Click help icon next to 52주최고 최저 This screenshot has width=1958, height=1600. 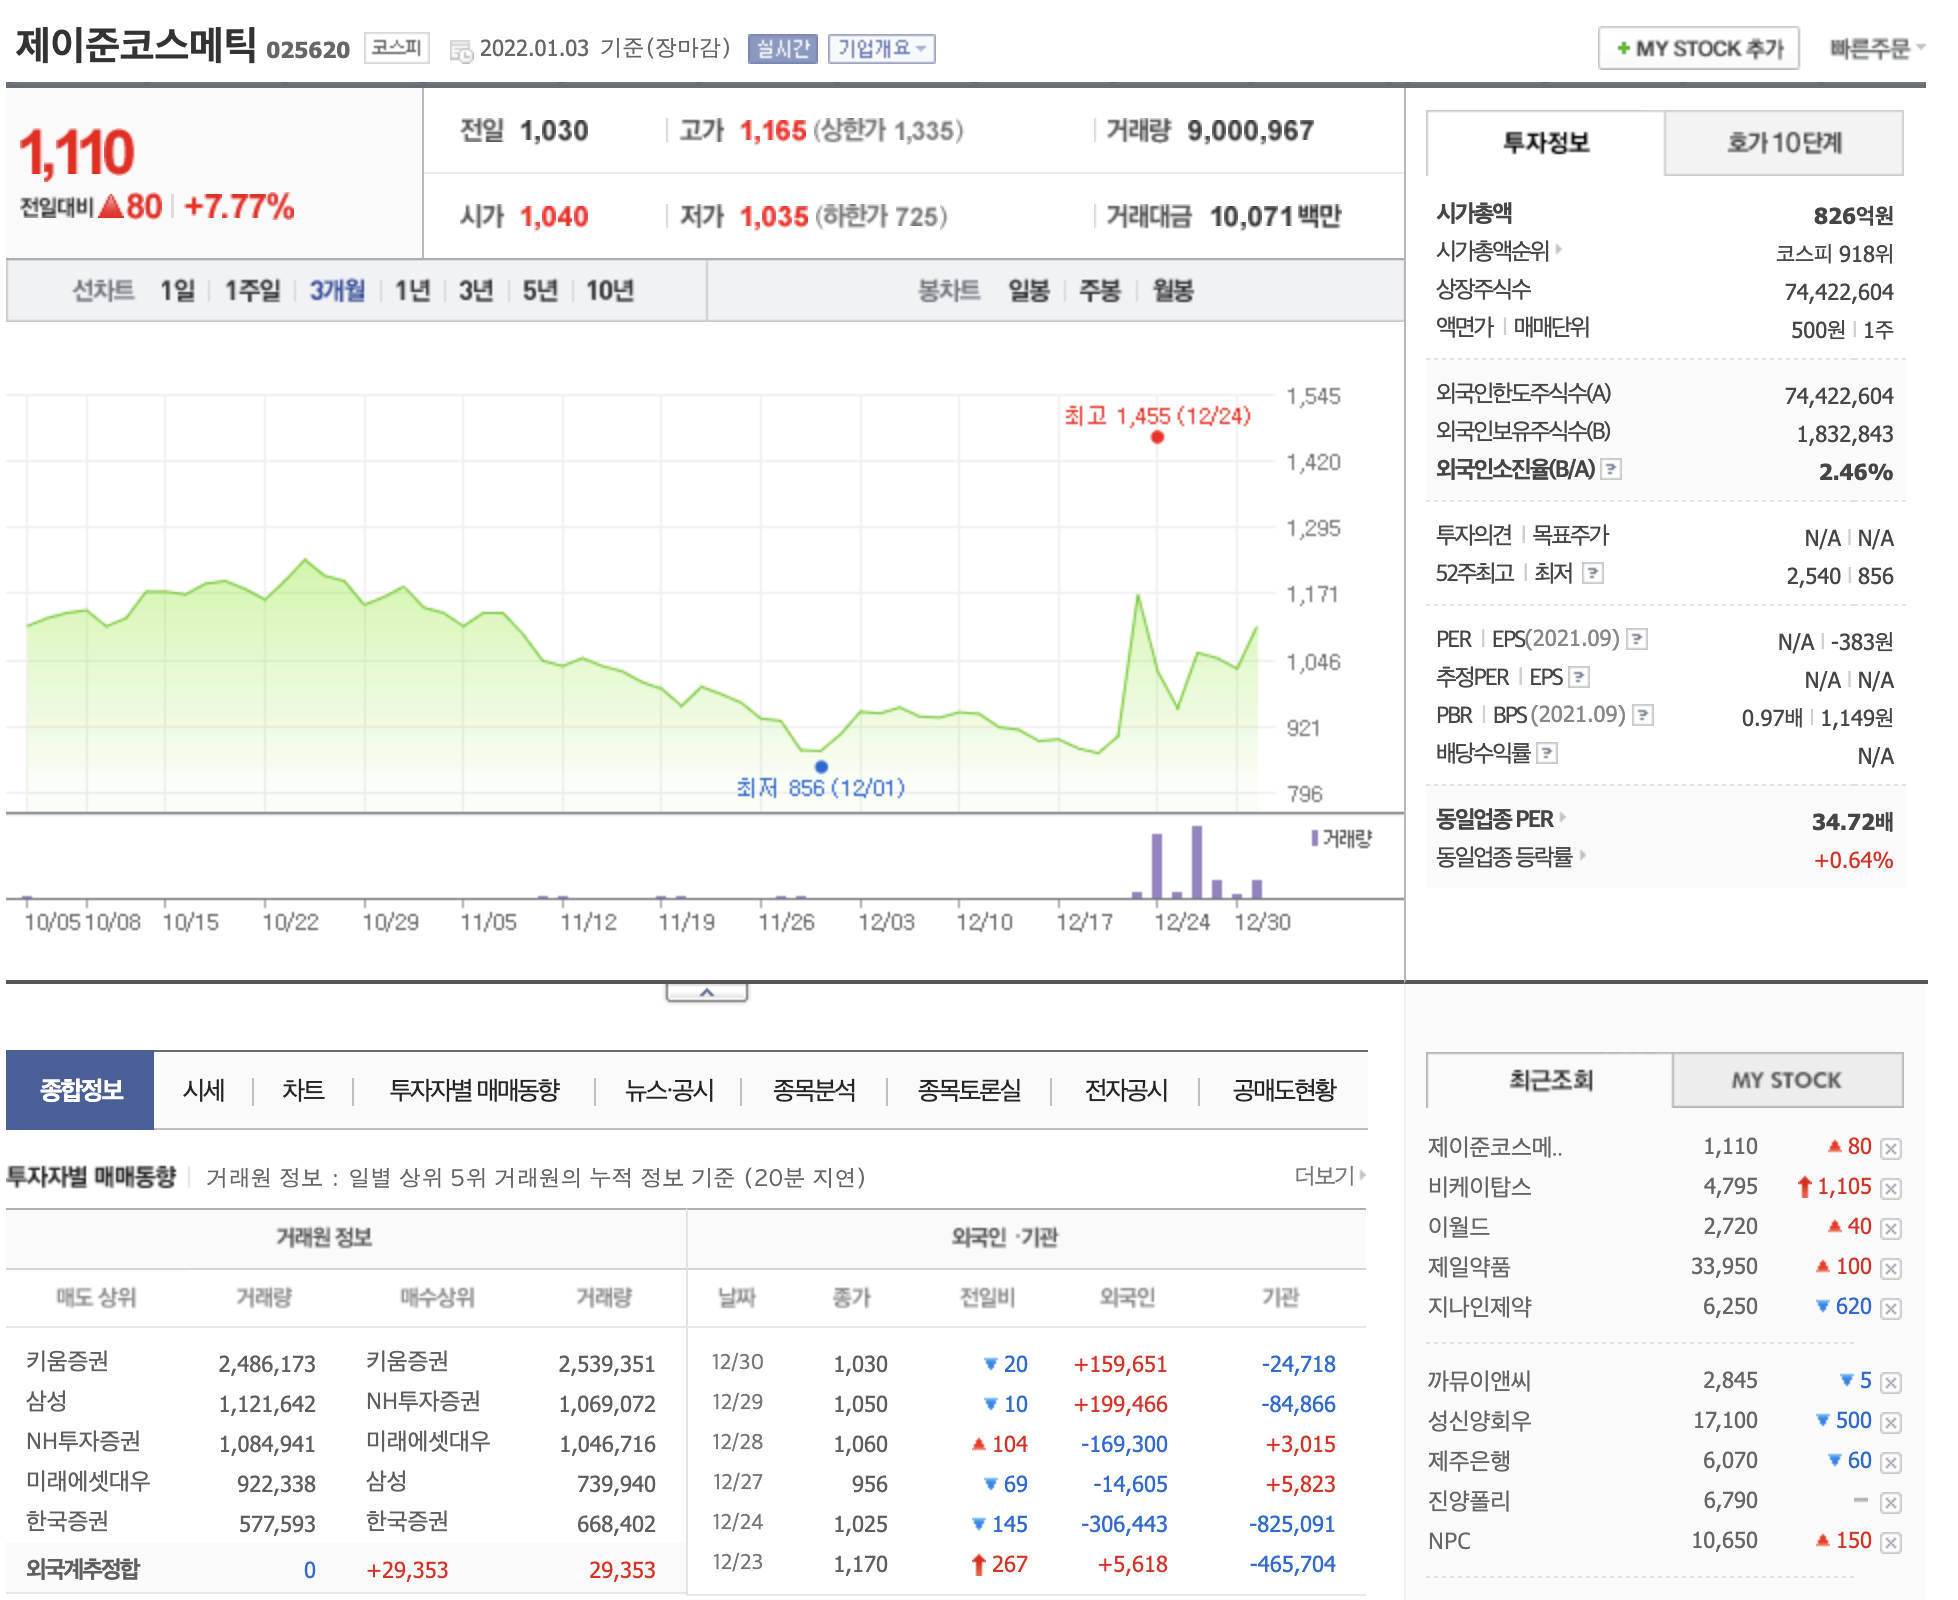(1593, 573)
